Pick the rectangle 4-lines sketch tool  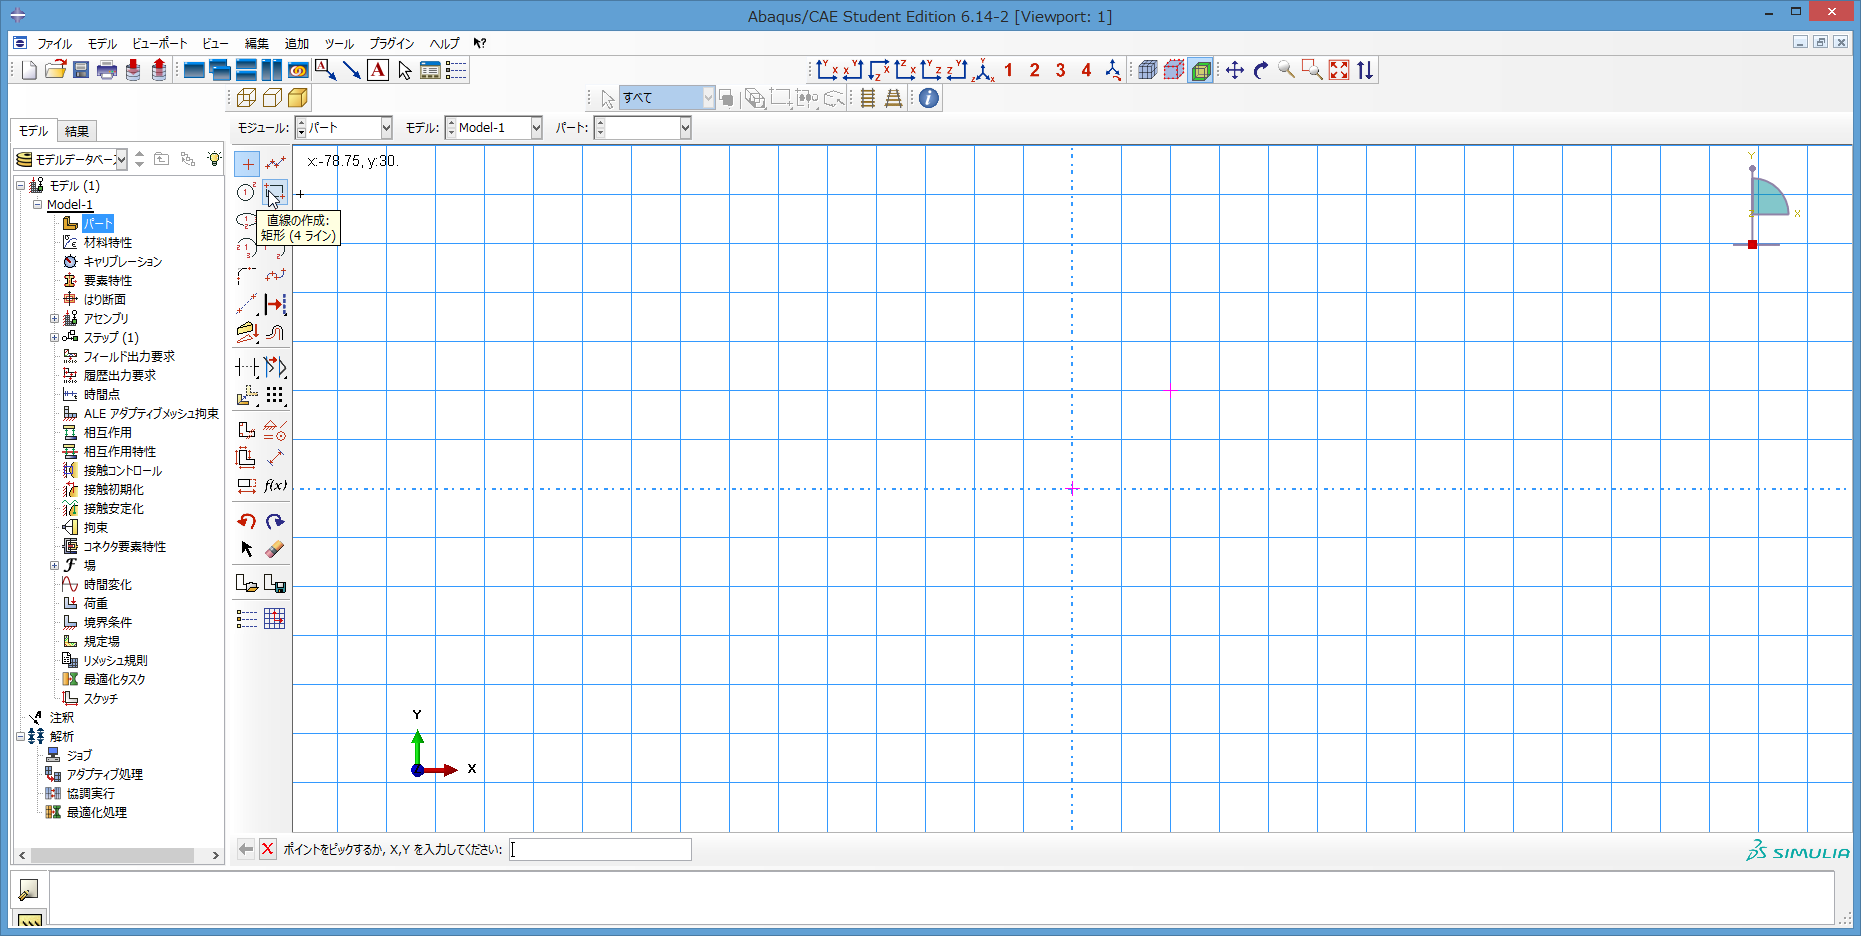point(275,192)
